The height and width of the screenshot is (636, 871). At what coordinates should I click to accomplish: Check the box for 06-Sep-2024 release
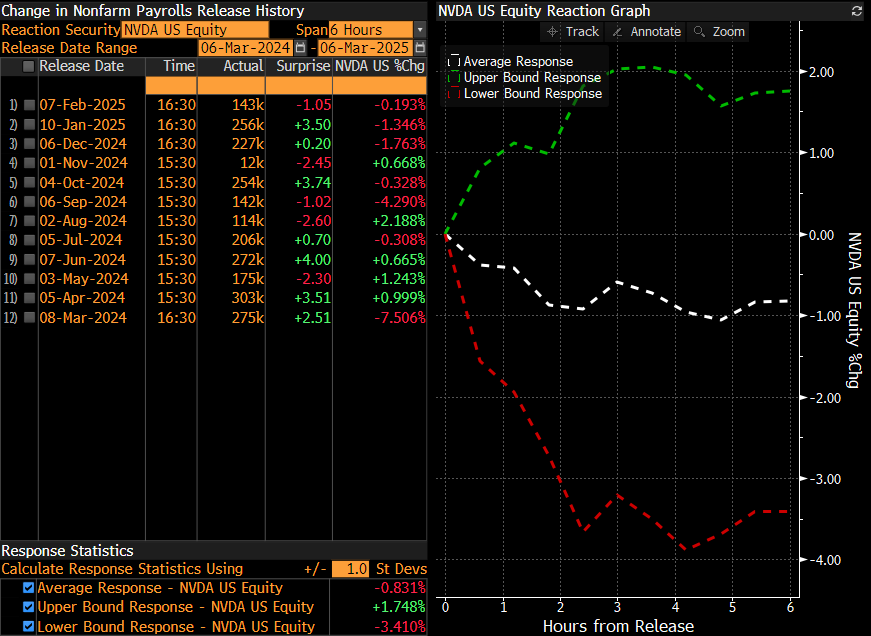tap(29, 202)
